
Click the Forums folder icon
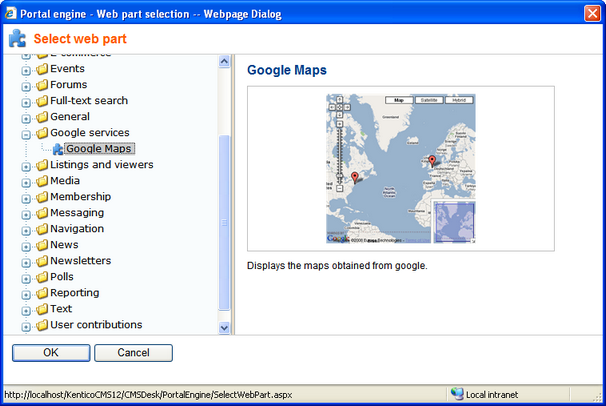pyautogui.click(x=42, y=85)
